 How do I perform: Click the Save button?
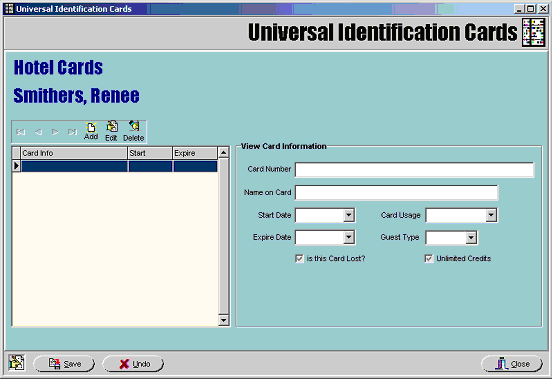[x=64, y=364]
